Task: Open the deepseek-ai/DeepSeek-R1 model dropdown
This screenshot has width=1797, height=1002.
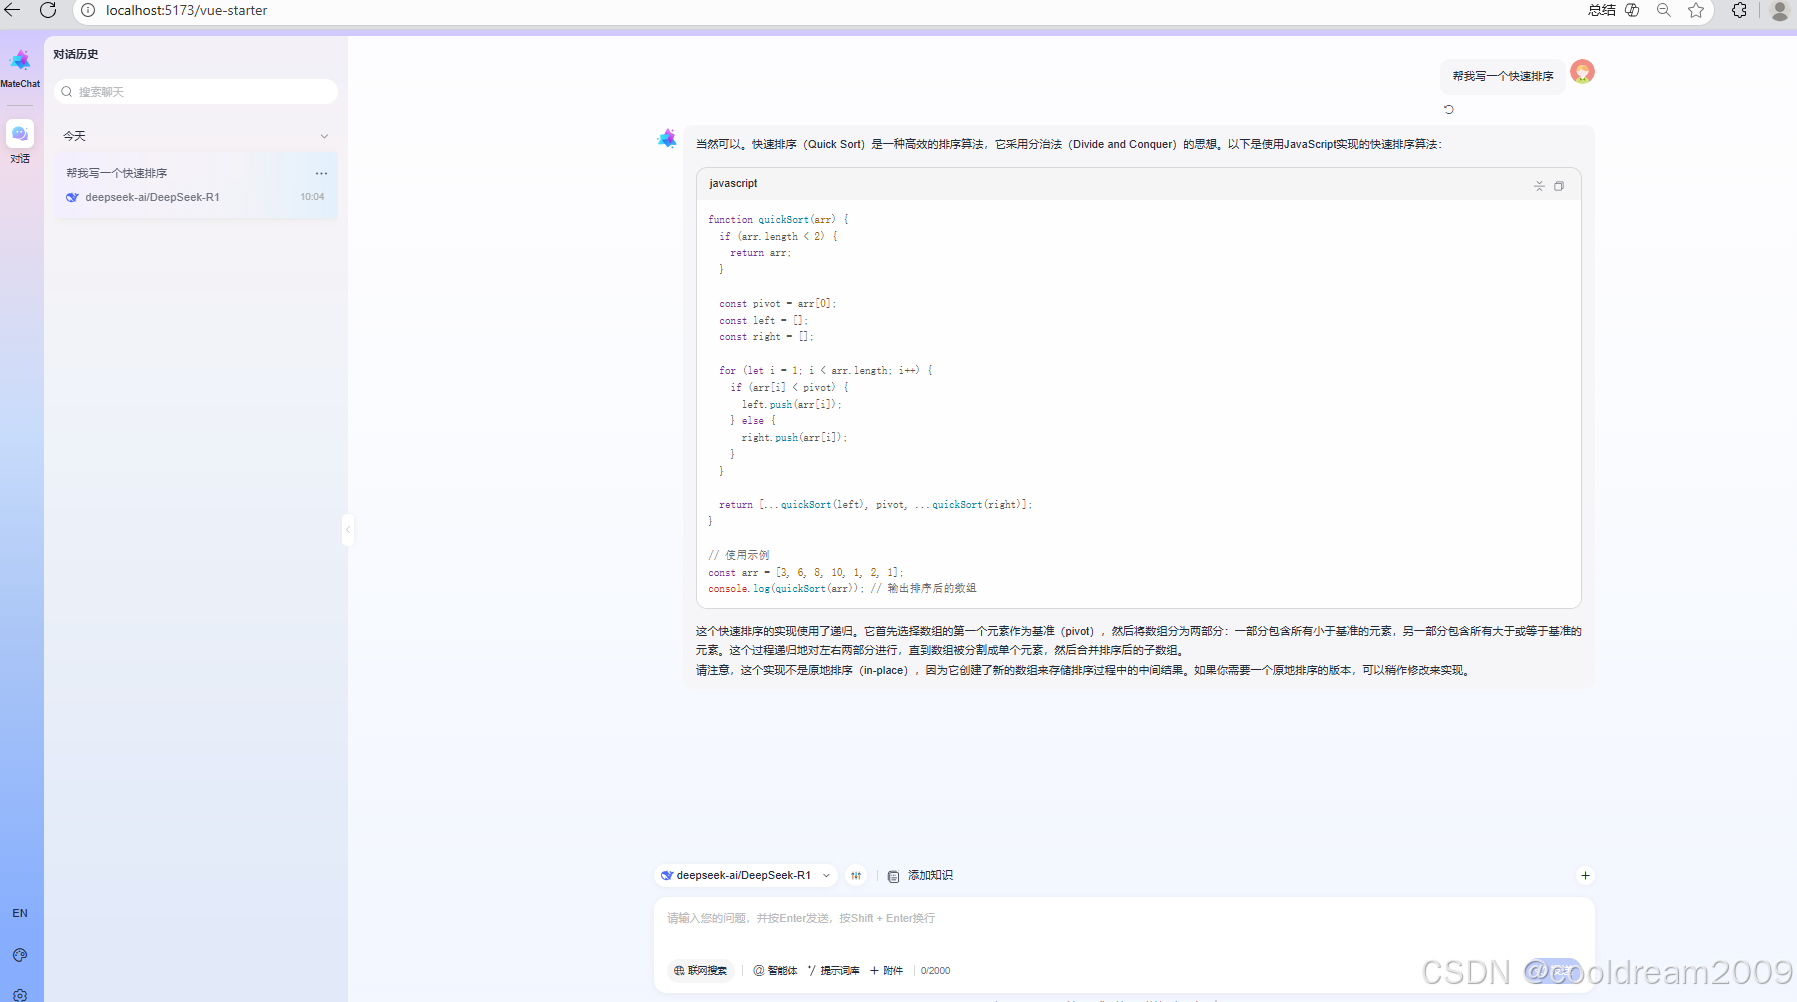Action: (746, 875)
